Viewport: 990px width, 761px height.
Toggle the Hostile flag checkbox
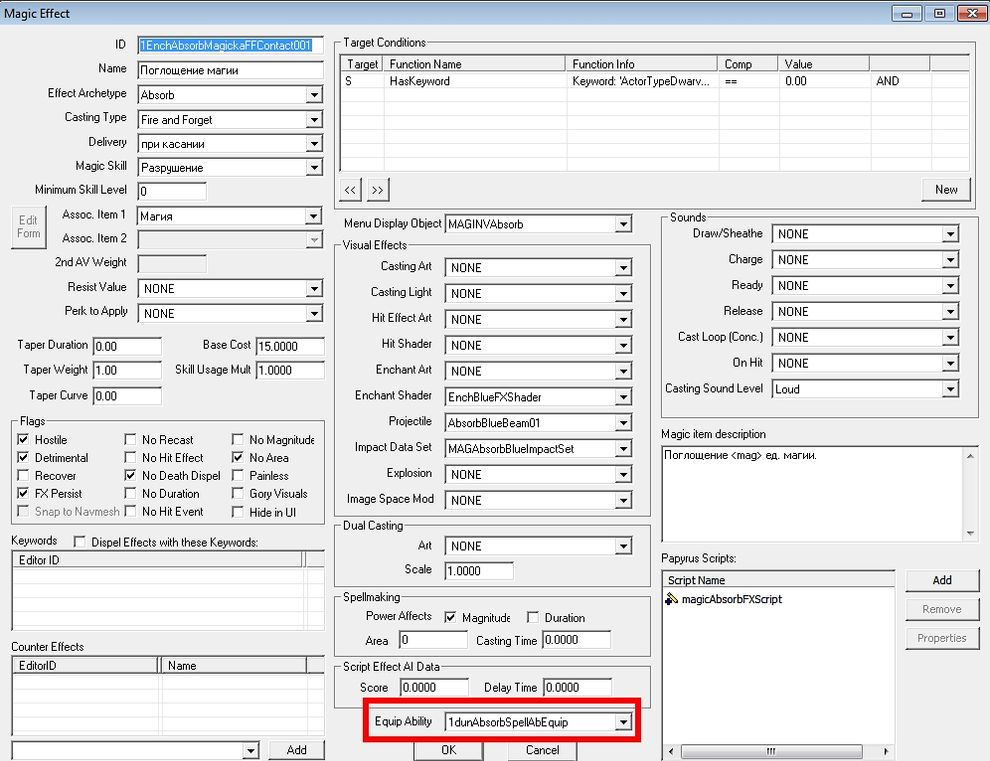[x=24, y=440]
